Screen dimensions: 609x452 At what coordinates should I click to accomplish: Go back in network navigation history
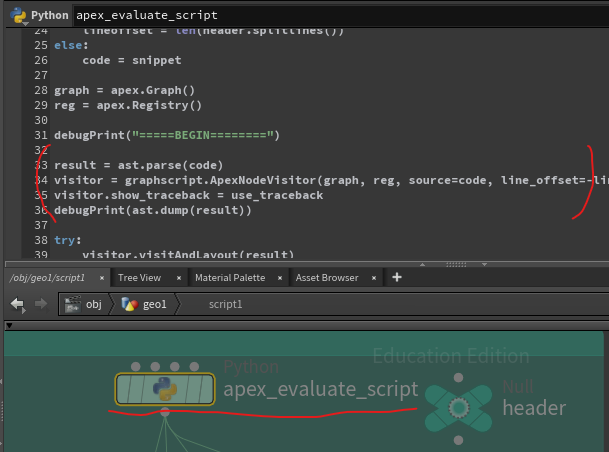(18, 304)
